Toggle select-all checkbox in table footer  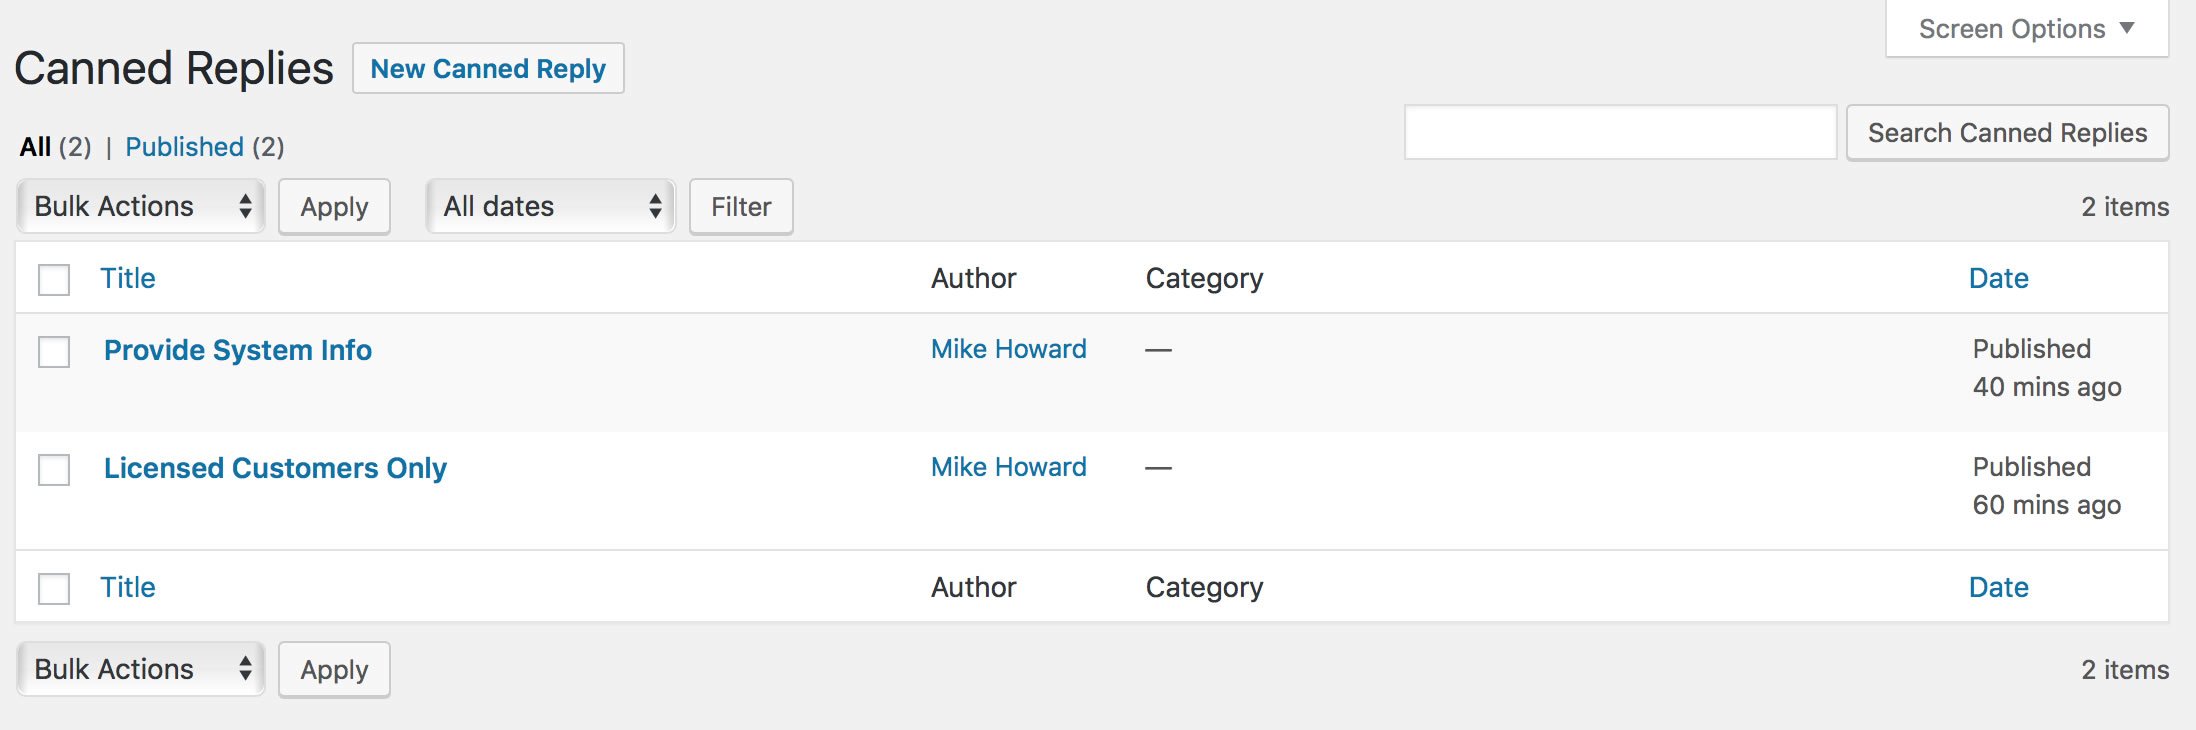click(x=54, y=588)
